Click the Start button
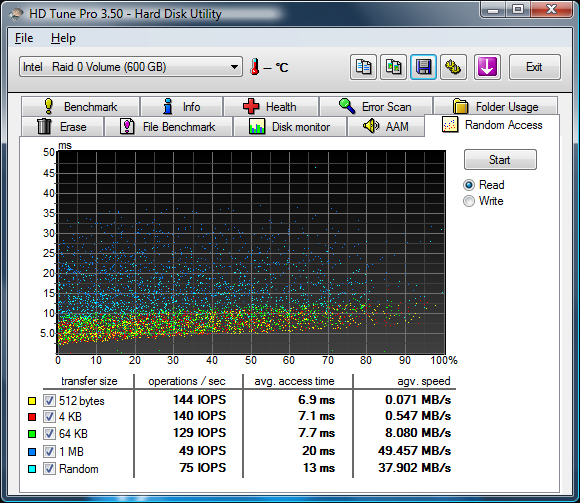Screen dimensions: 580x503 (500, 160)
